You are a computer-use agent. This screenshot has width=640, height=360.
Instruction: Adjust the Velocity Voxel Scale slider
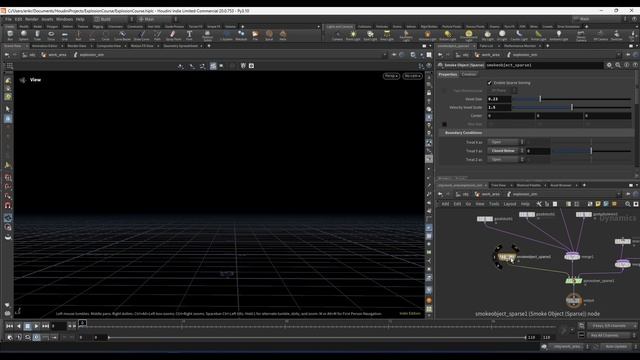(571, 107)
